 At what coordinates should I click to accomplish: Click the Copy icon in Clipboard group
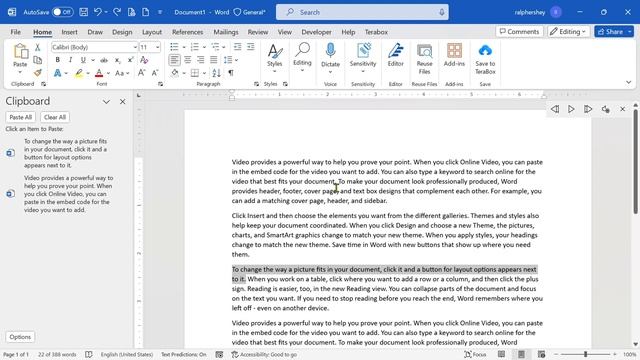click(x=38, y=60)
